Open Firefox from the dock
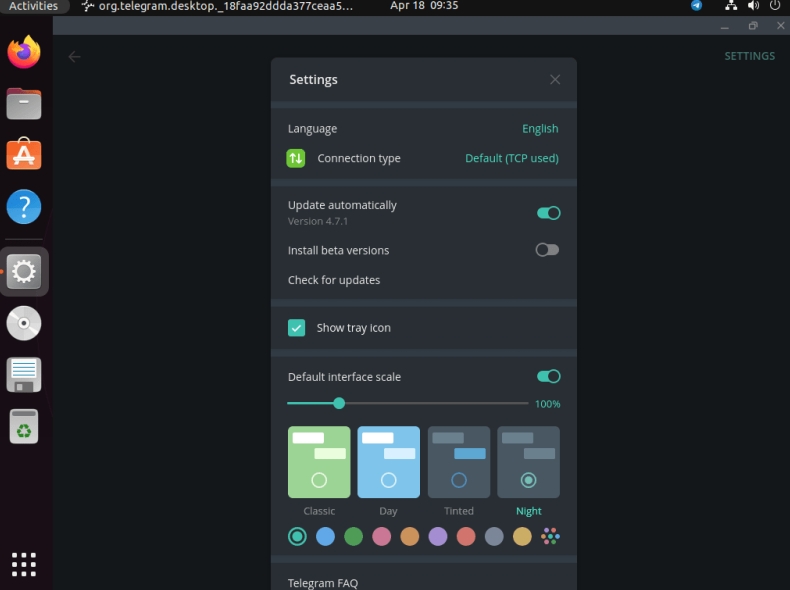 [x=24, y=52]
